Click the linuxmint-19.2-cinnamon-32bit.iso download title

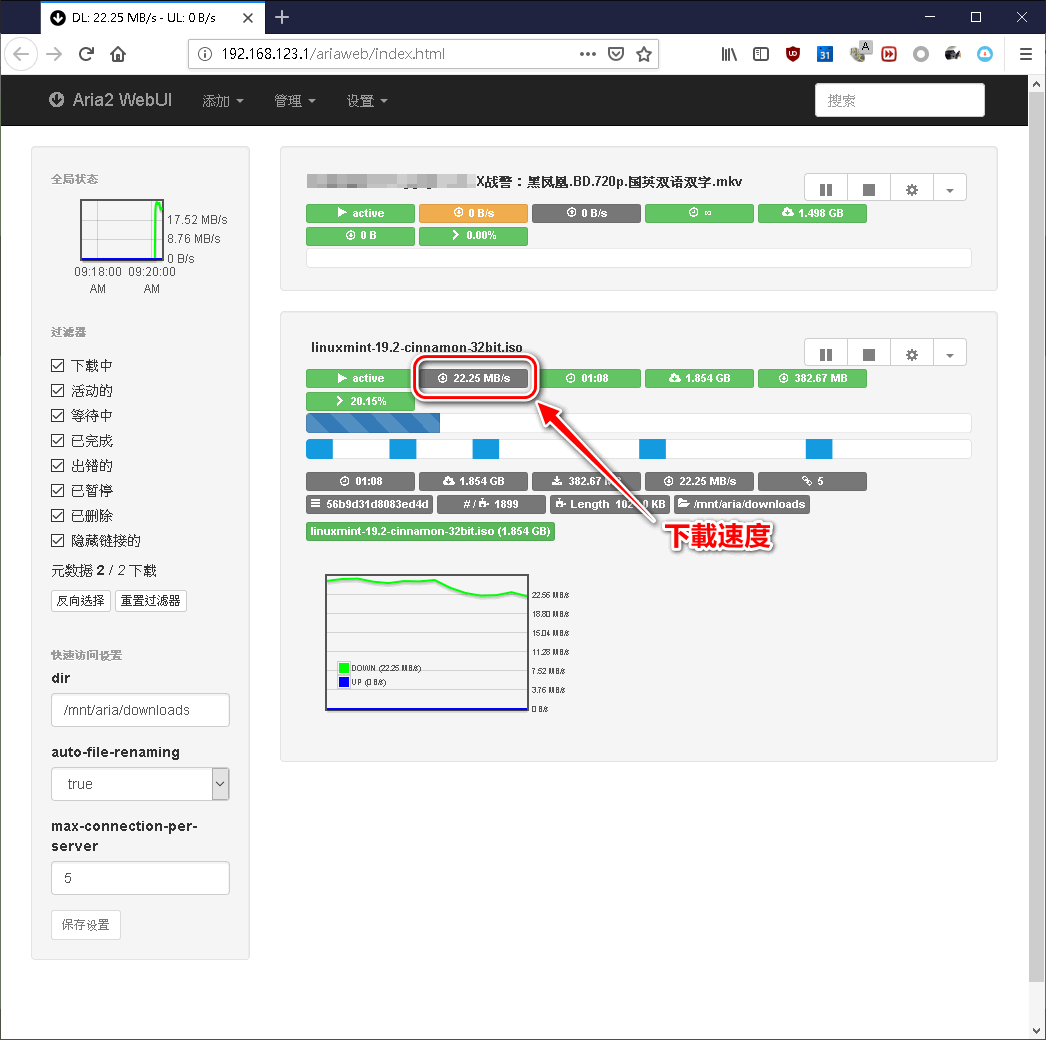click(417, 348)
